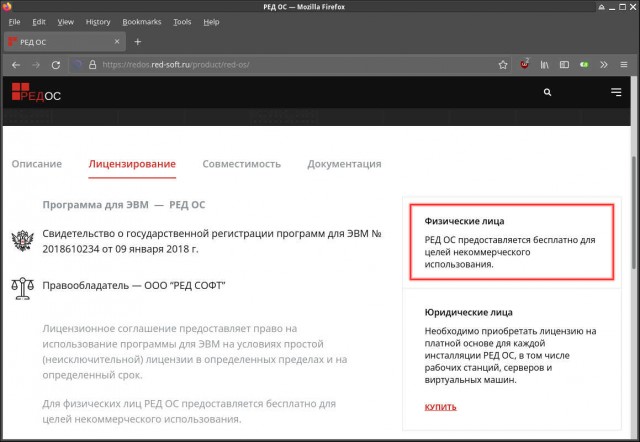Open the Tools menu

pyautogui.click(x=182, y=22)
